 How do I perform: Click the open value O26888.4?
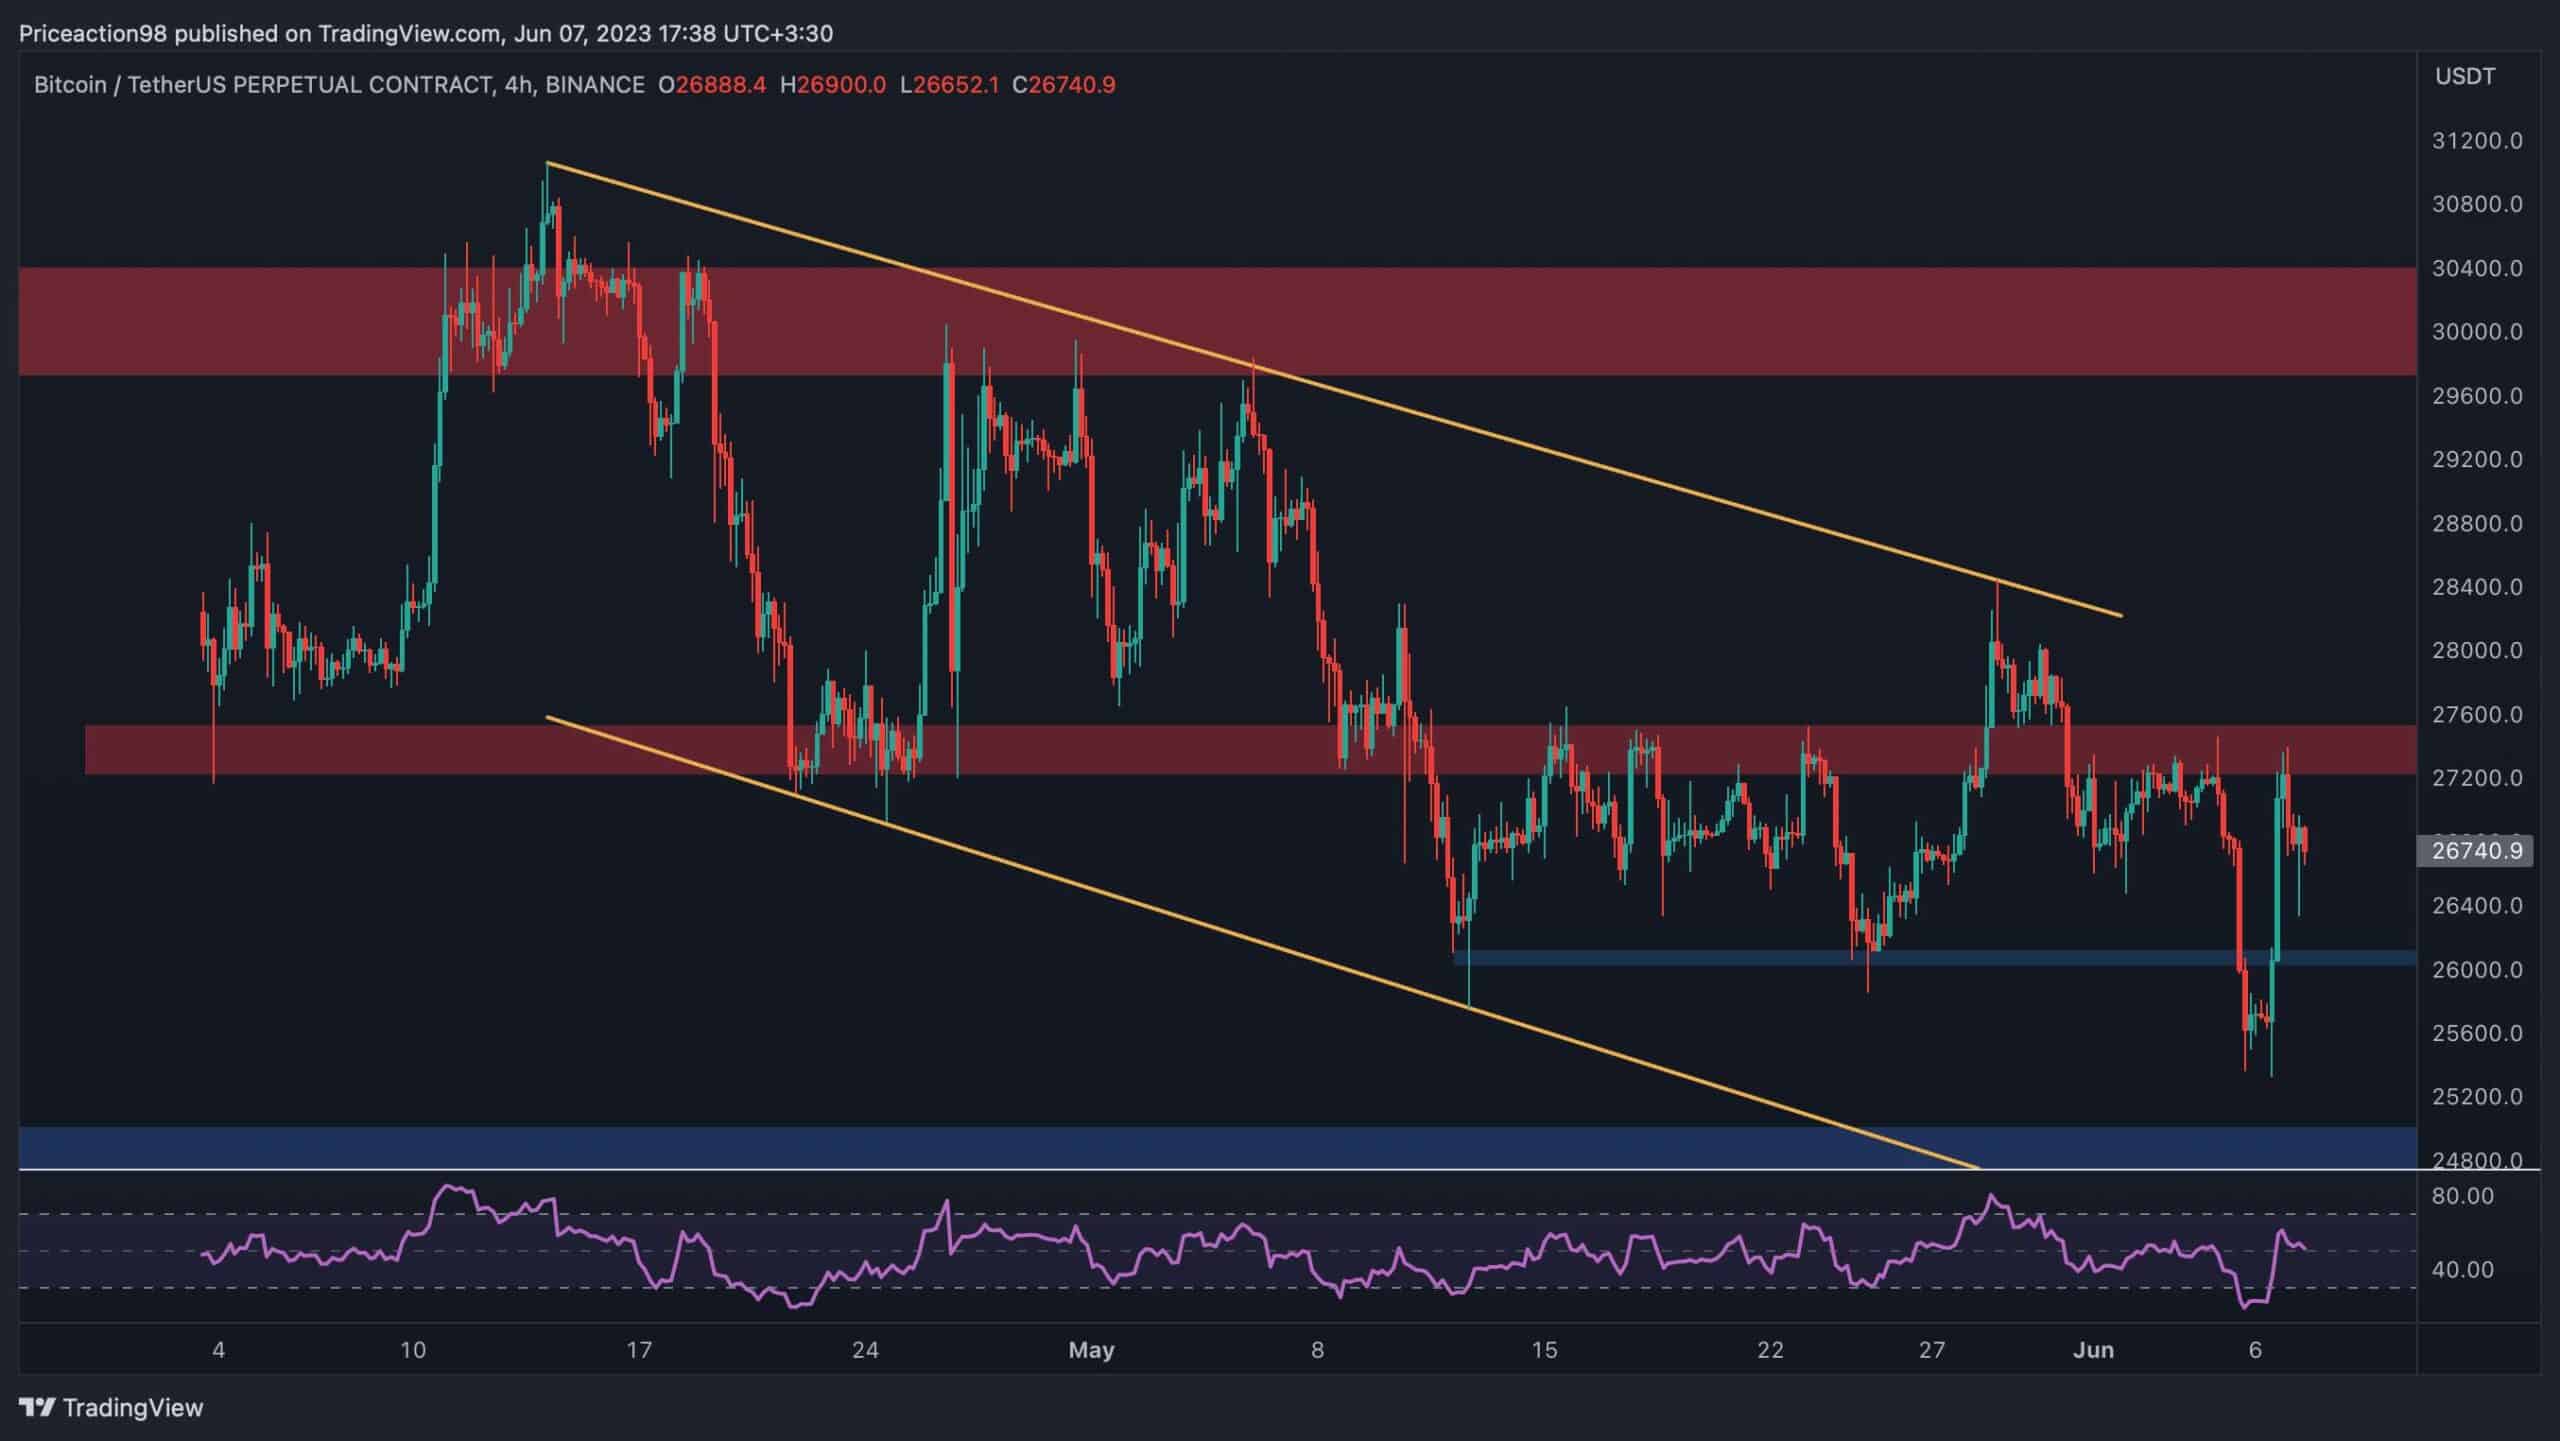click(711, 85)
